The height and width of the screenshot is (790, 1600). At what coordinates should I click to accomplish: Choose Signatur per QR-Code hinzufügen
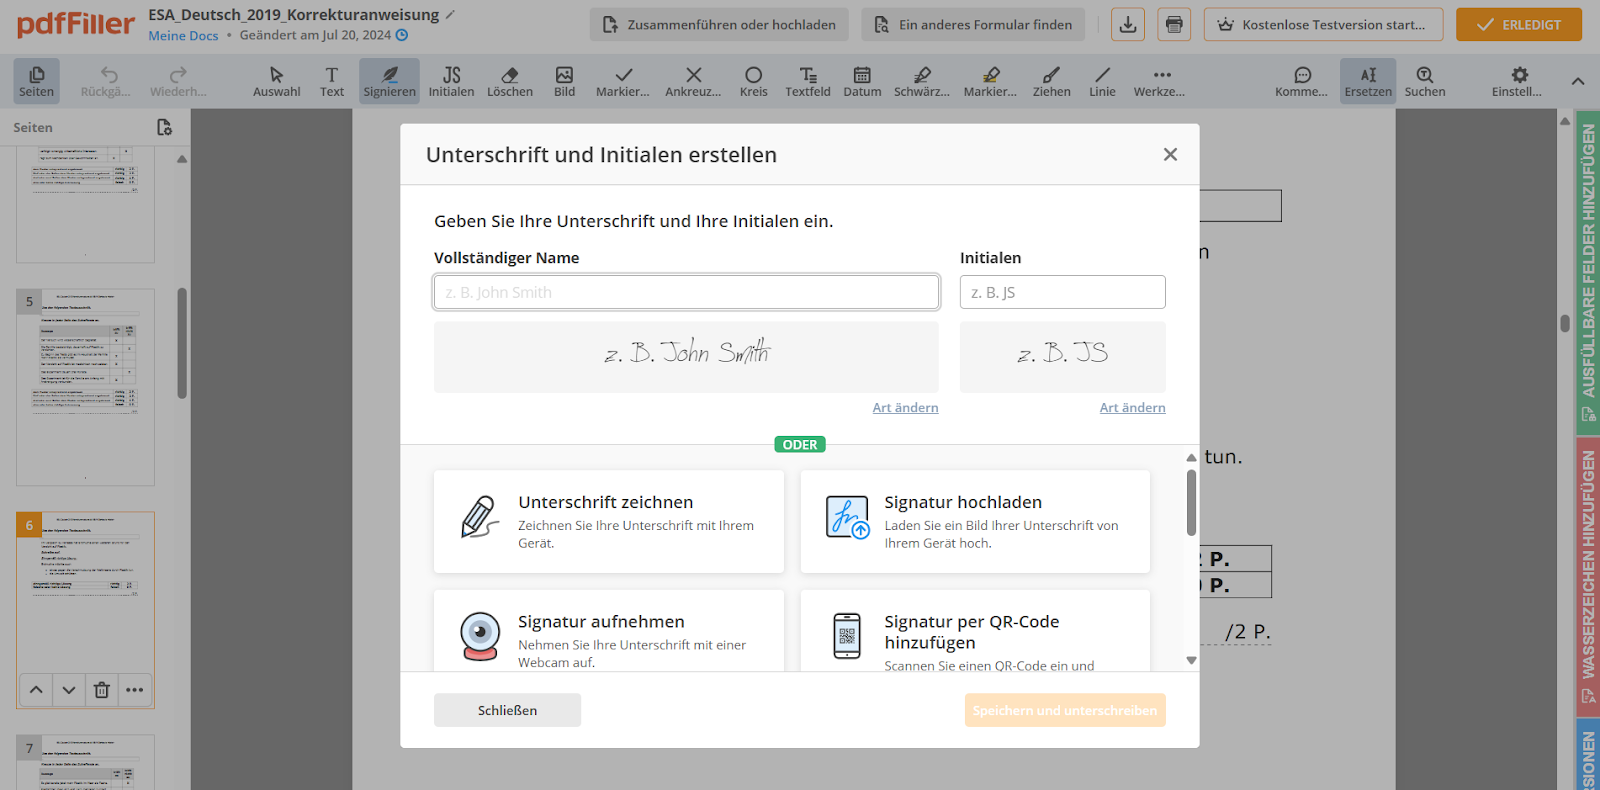pyautogui.click(x=975, y=631)
